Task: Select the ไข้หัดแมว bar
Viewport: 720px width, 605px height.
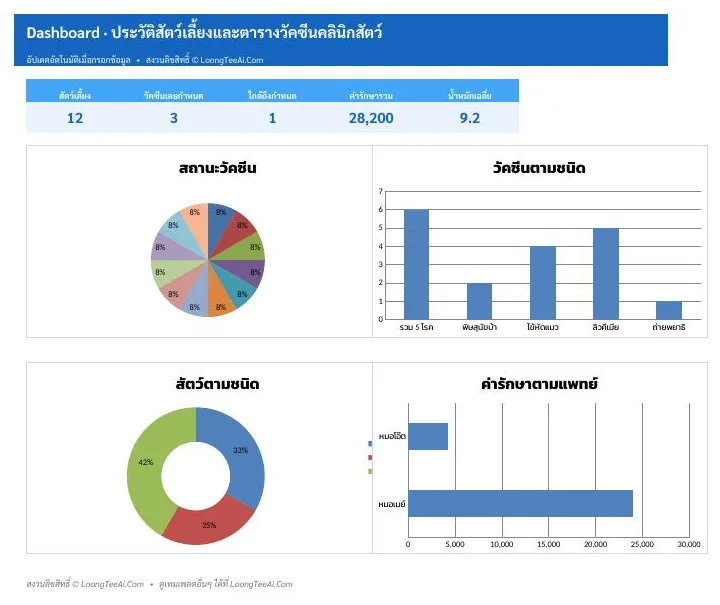Action: [x=543, y=283]
